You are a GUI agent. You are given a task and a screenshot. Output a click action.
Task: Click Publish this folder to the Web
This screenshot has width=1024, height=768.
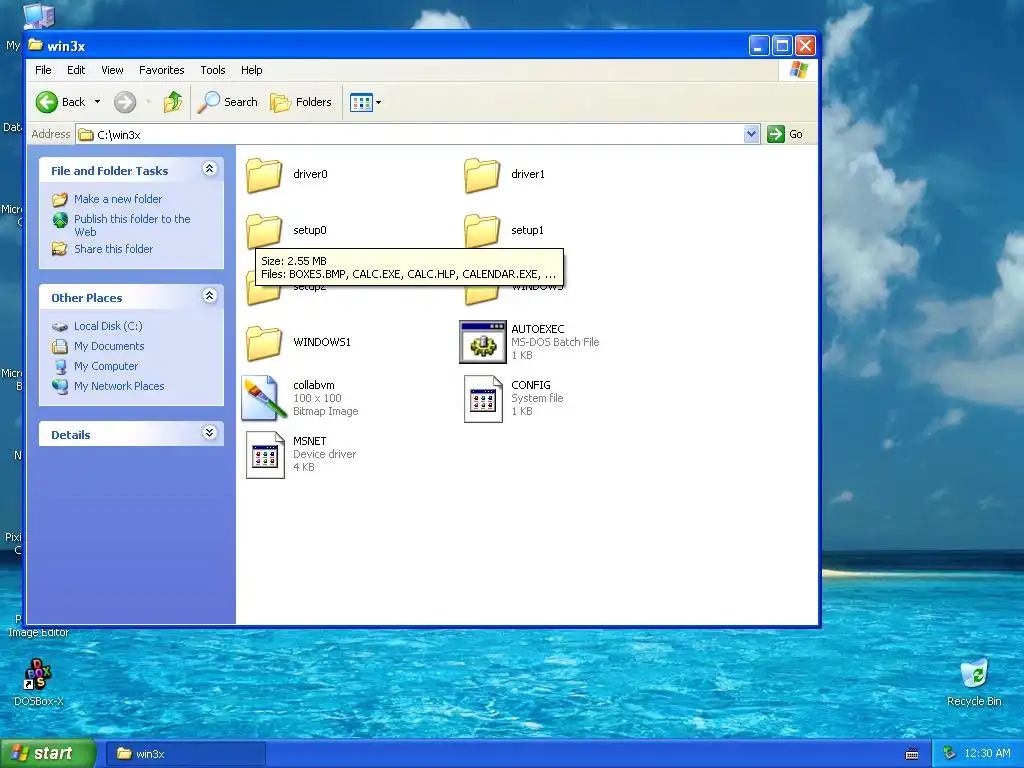pos(132,225)
